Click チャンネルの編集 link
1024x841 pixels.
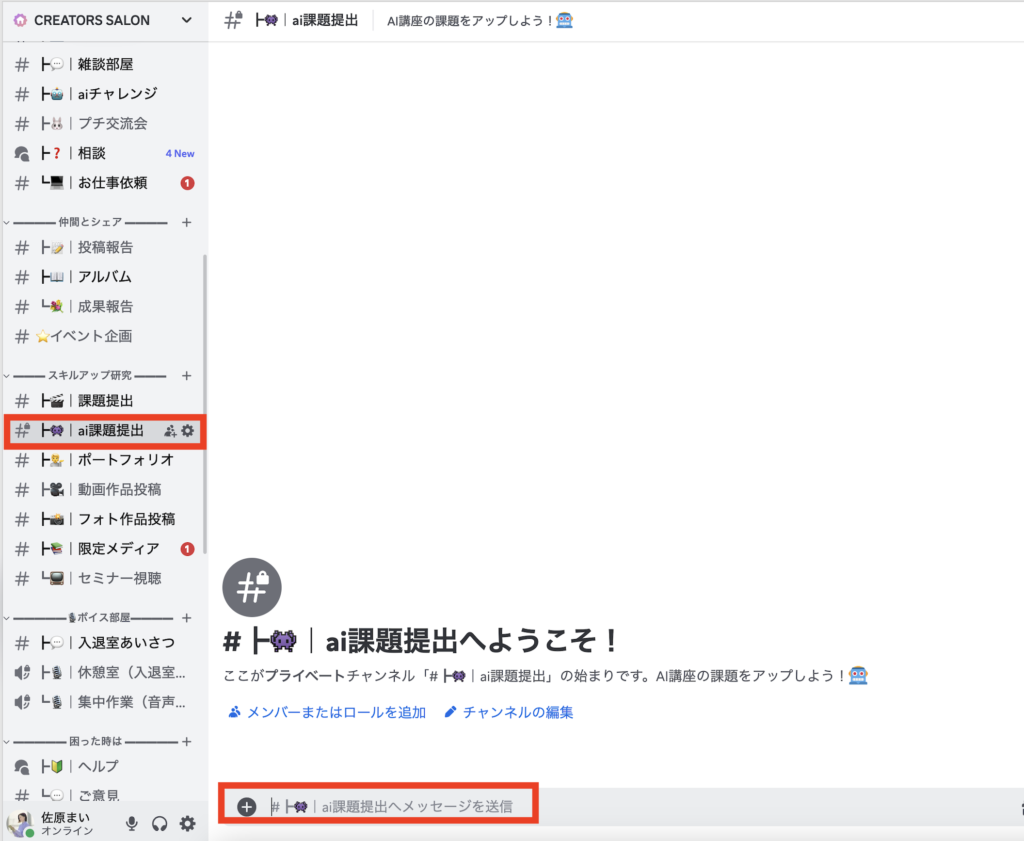pyautogui.click(x=509, y=712)
